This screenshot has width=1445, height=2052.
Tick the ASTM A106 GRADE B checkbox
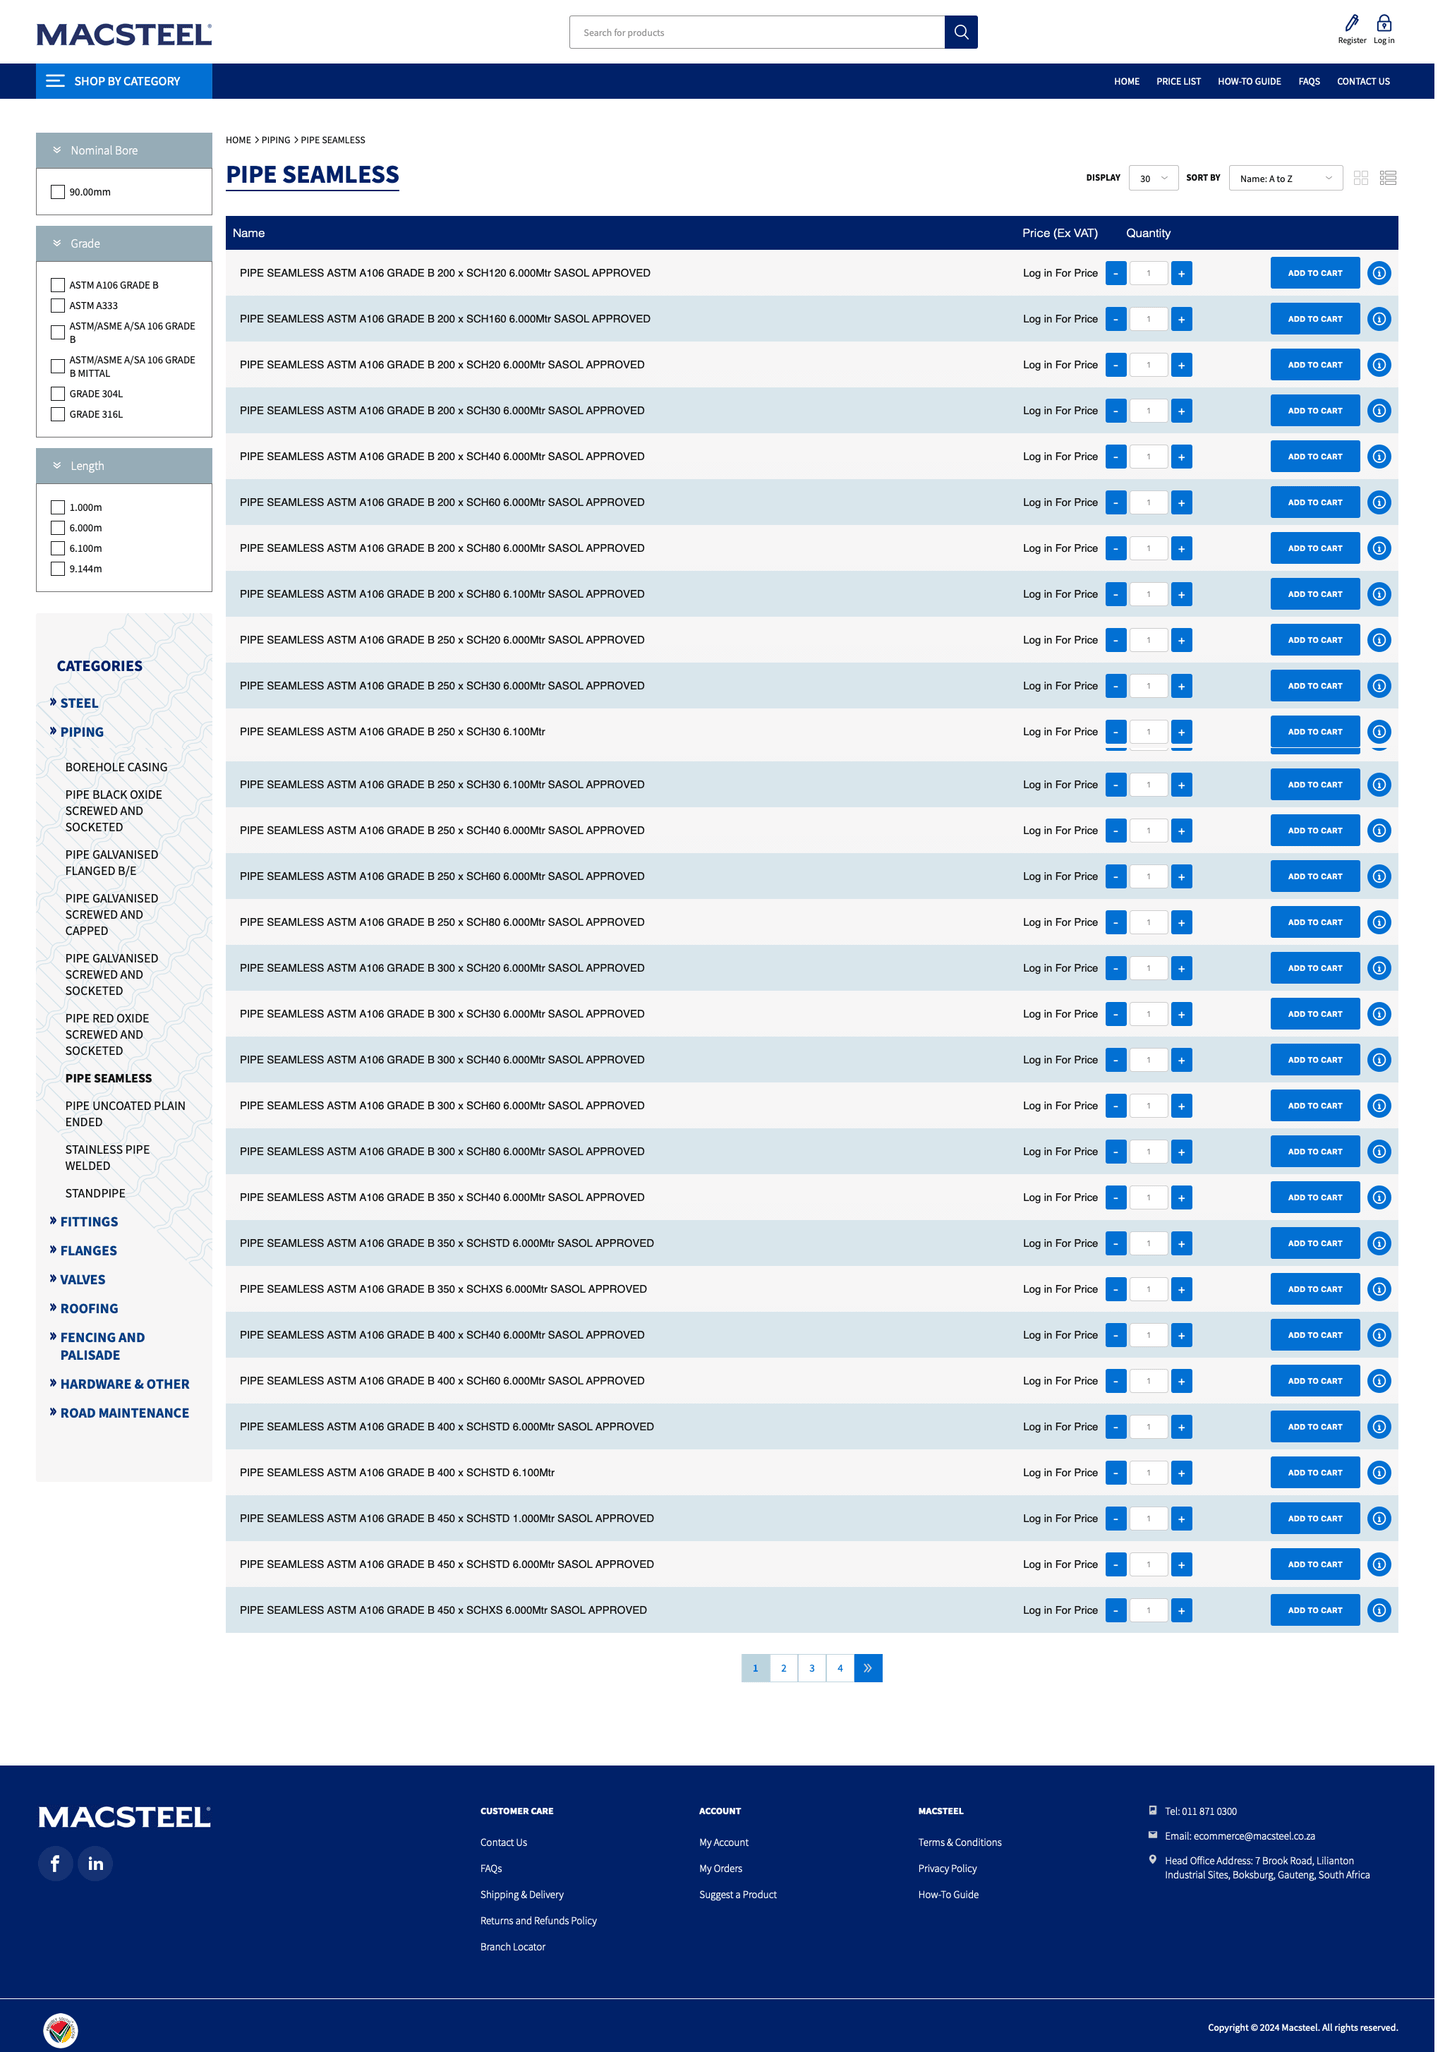pyautogui.click(x=58, y=285)
